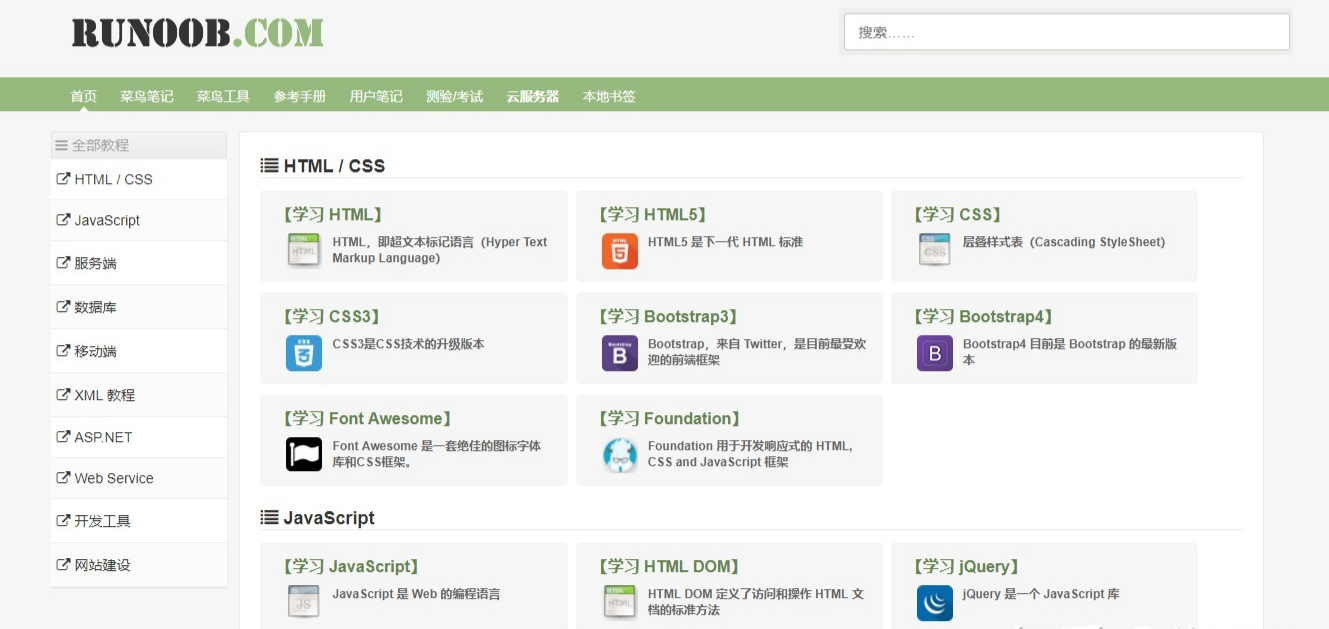Click the orange HTML5 shield icon
Screen dimensions: 1329x629
tap(619, 251)
